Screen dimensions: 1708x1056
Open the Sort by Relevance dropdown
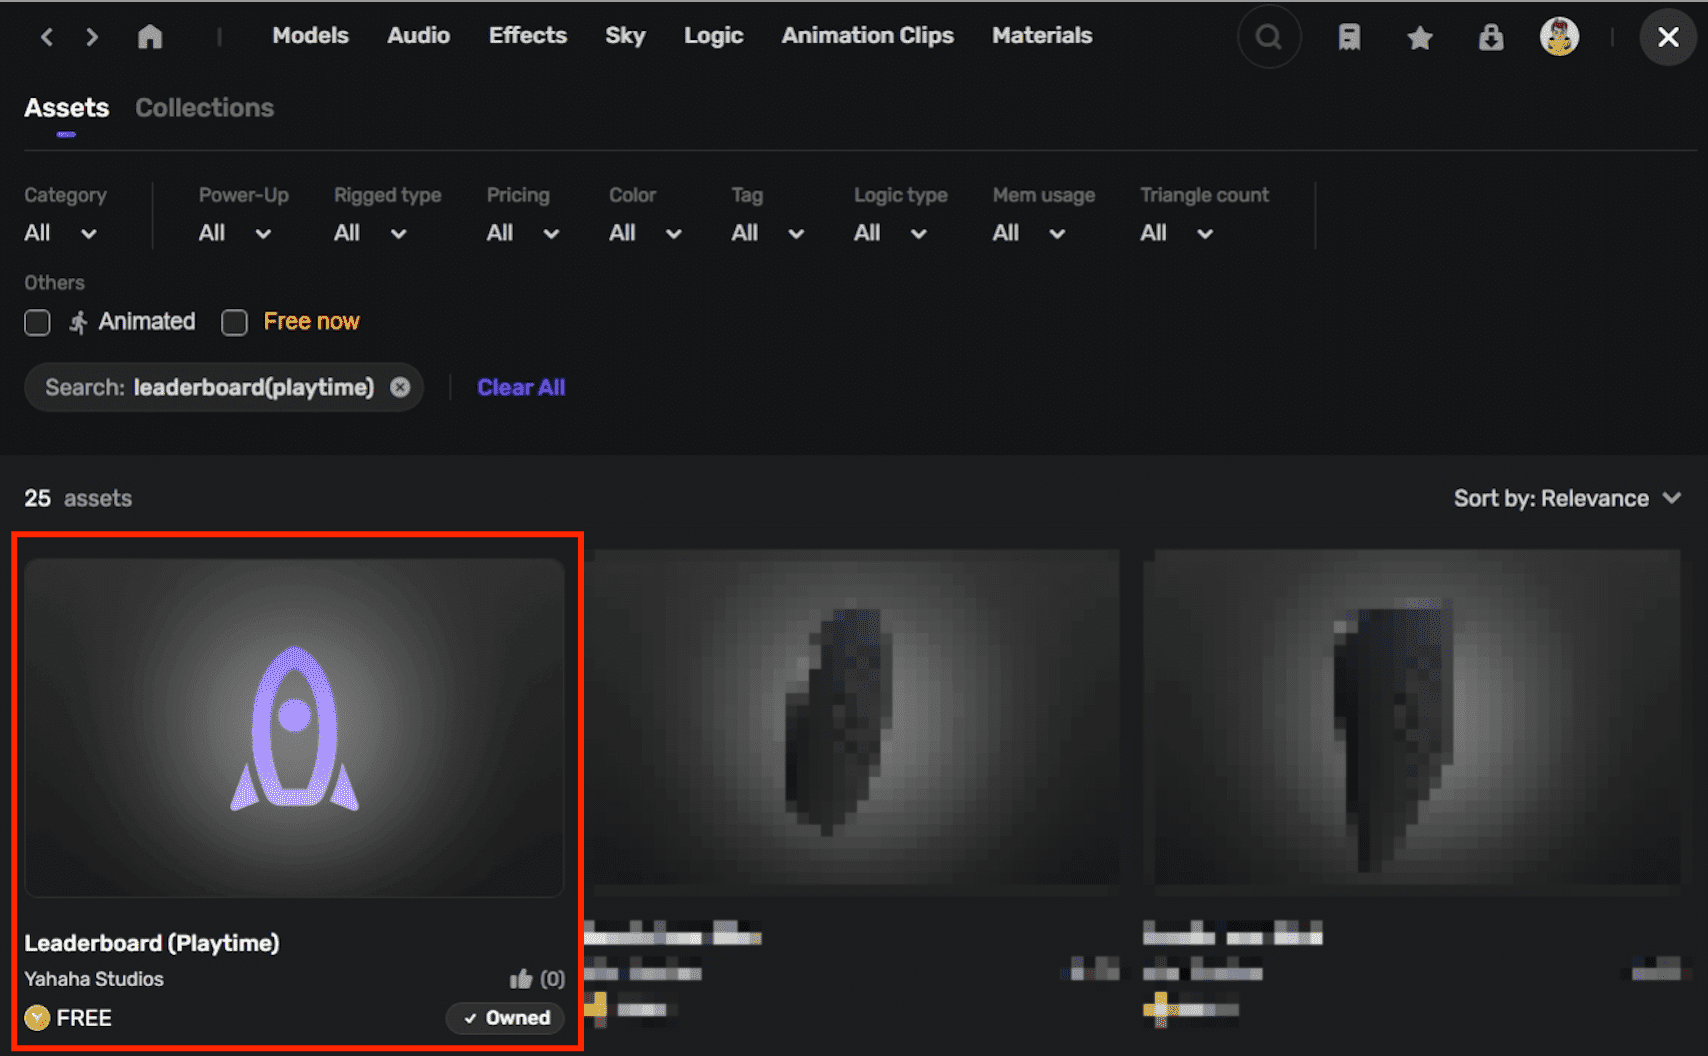pyautogui.click(x=1566, y=498)
